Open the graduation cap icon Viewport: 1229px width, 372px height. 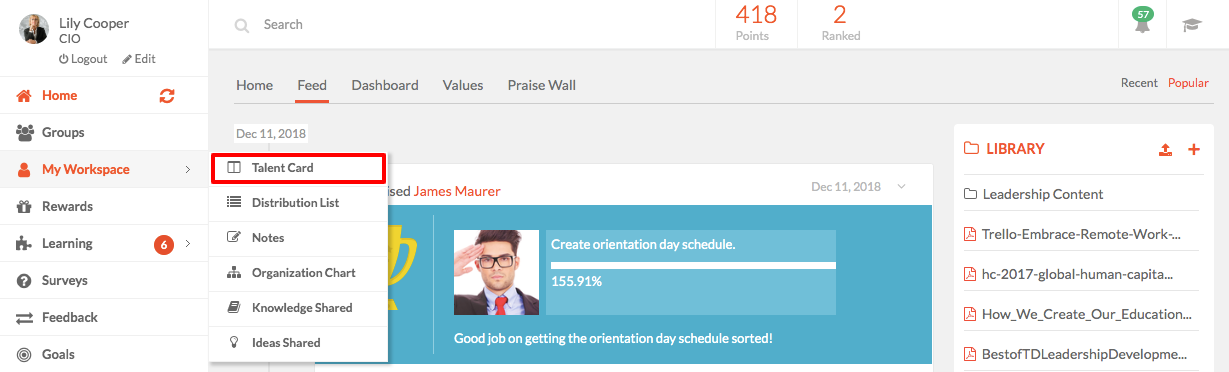[x=1192, y=25]
